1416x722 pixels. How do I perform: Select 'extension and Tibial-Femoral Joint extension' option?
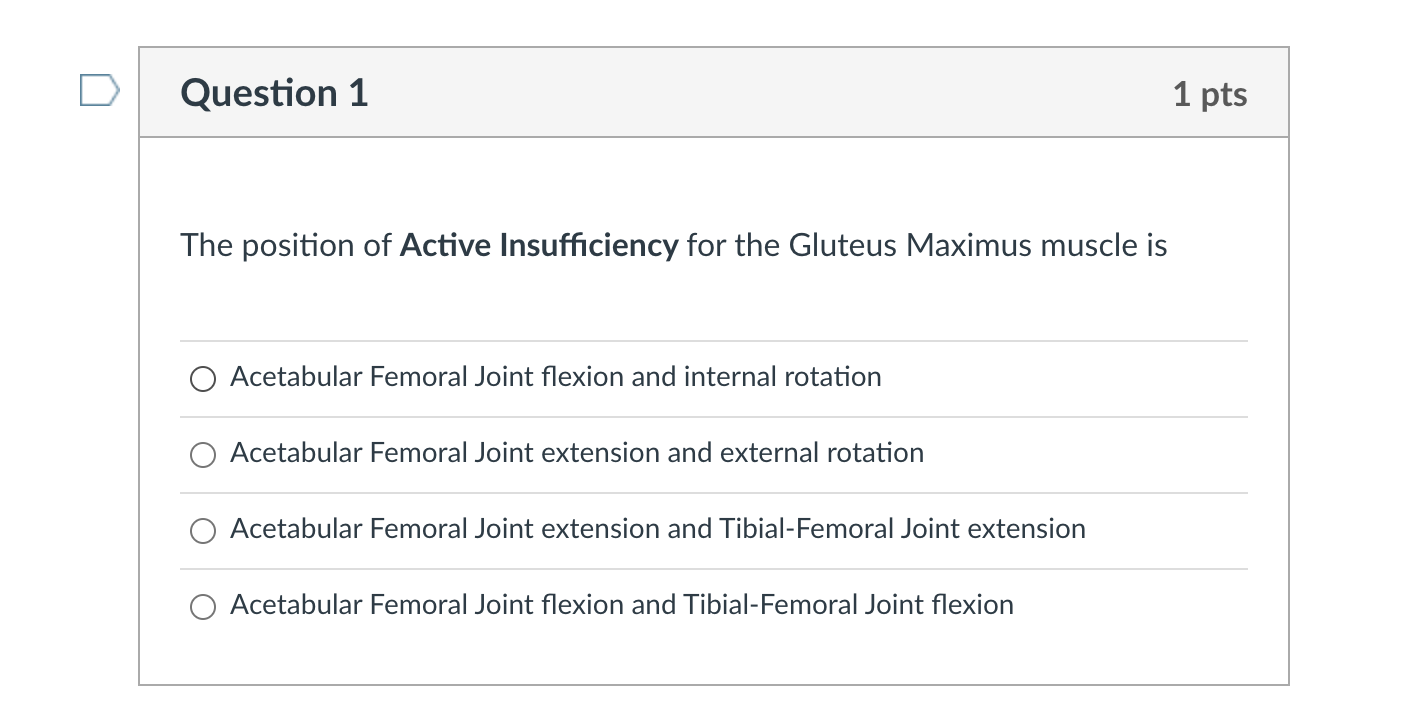point(657,530)
